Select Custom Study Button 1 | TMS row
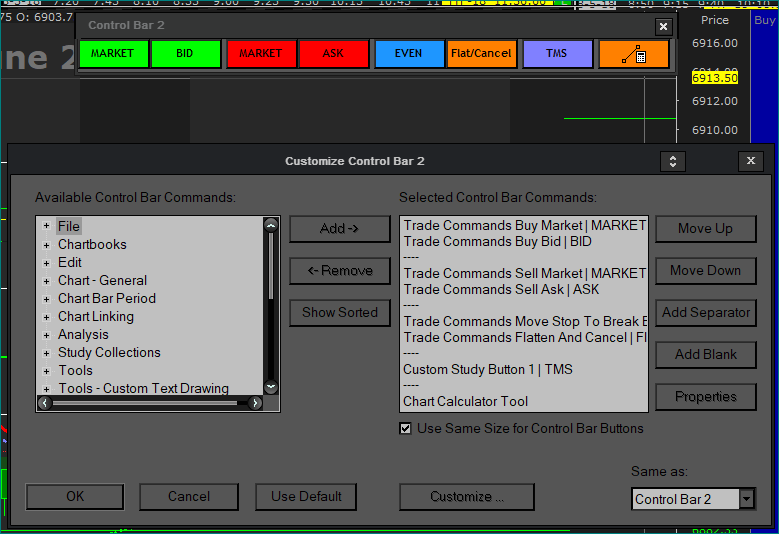Image resolution: width=779 pixels, height=534 pixels. click(524, 370)
